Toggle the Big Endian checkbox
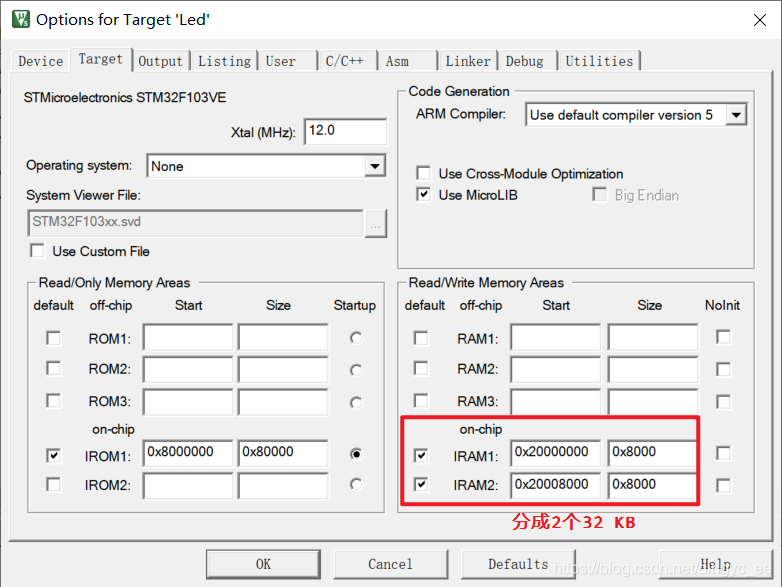Screen dimensions: 782x587 click(599, 195)
